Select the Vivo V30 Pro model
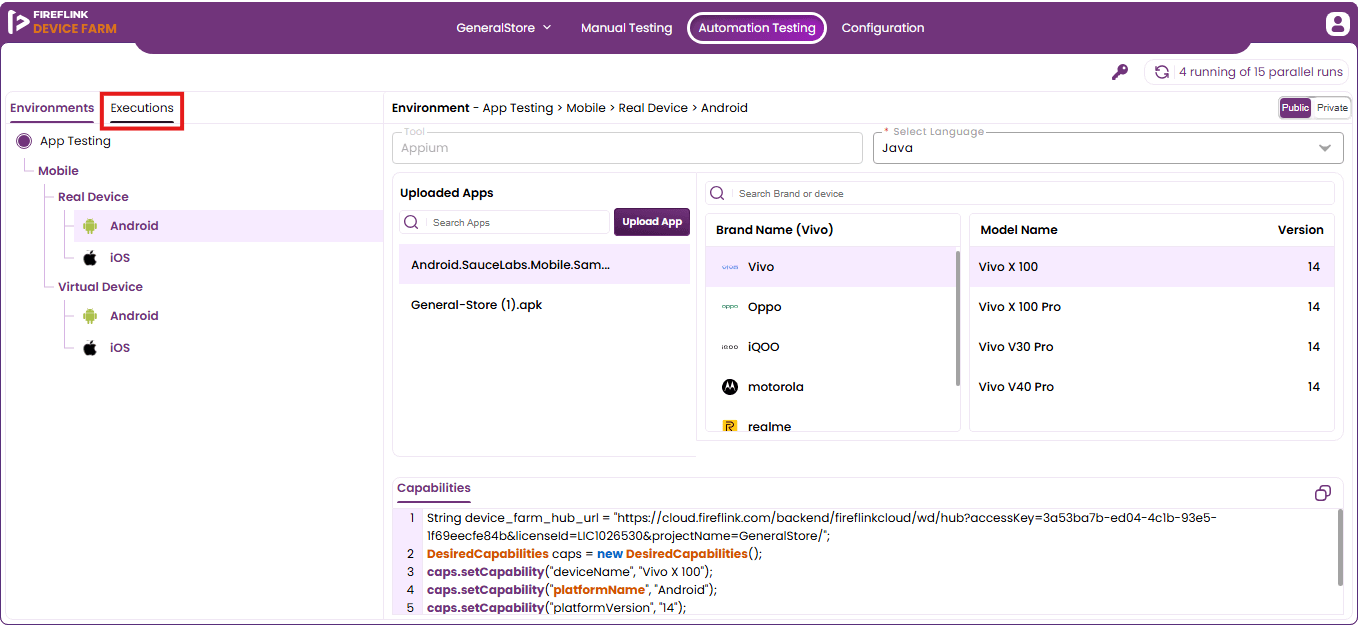The image size is (1361, 626). (1152, 347)
